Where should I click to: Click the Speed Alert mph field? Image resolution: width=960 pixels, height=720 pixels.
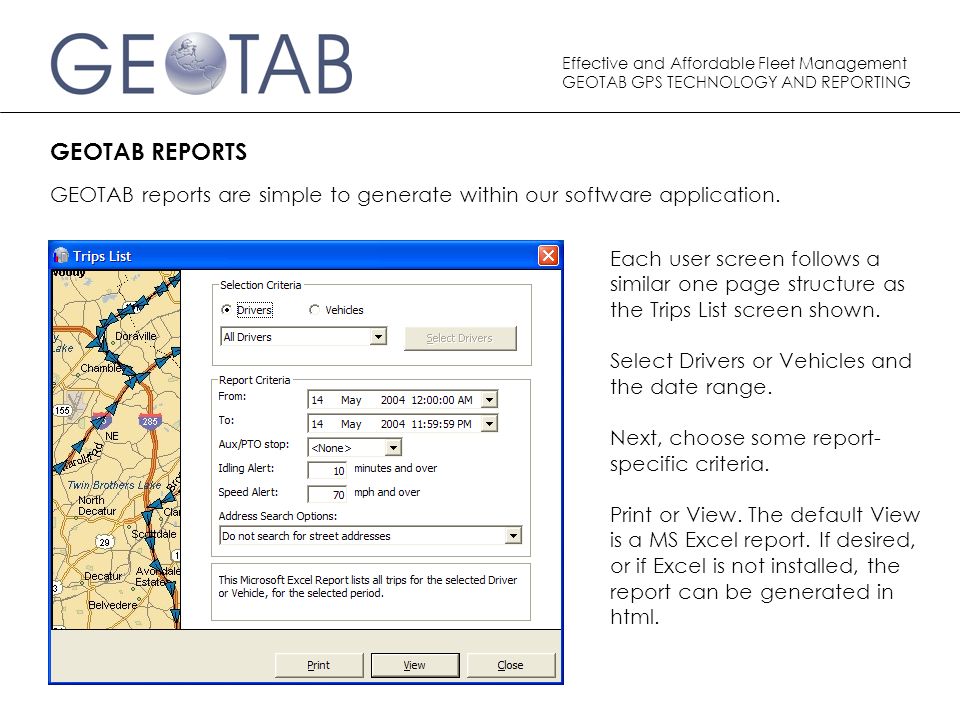(327, 494)
